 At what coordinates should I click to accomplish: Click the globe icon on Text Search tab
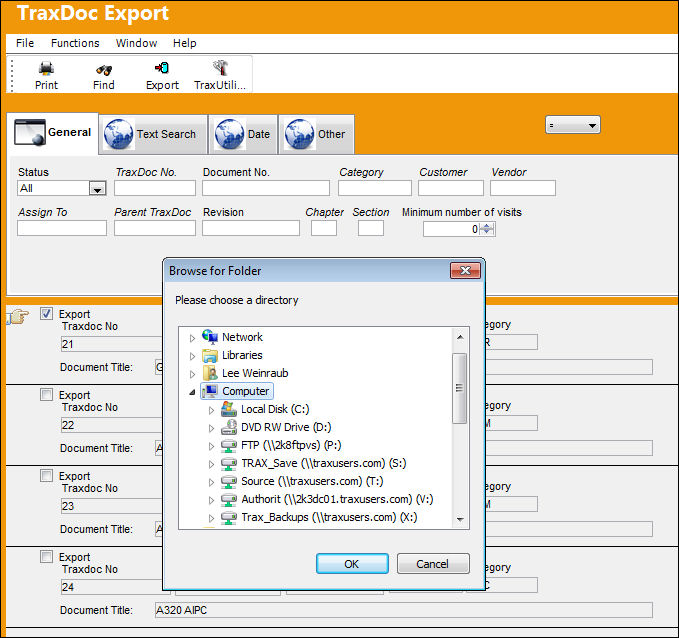(x=119, y=134)
